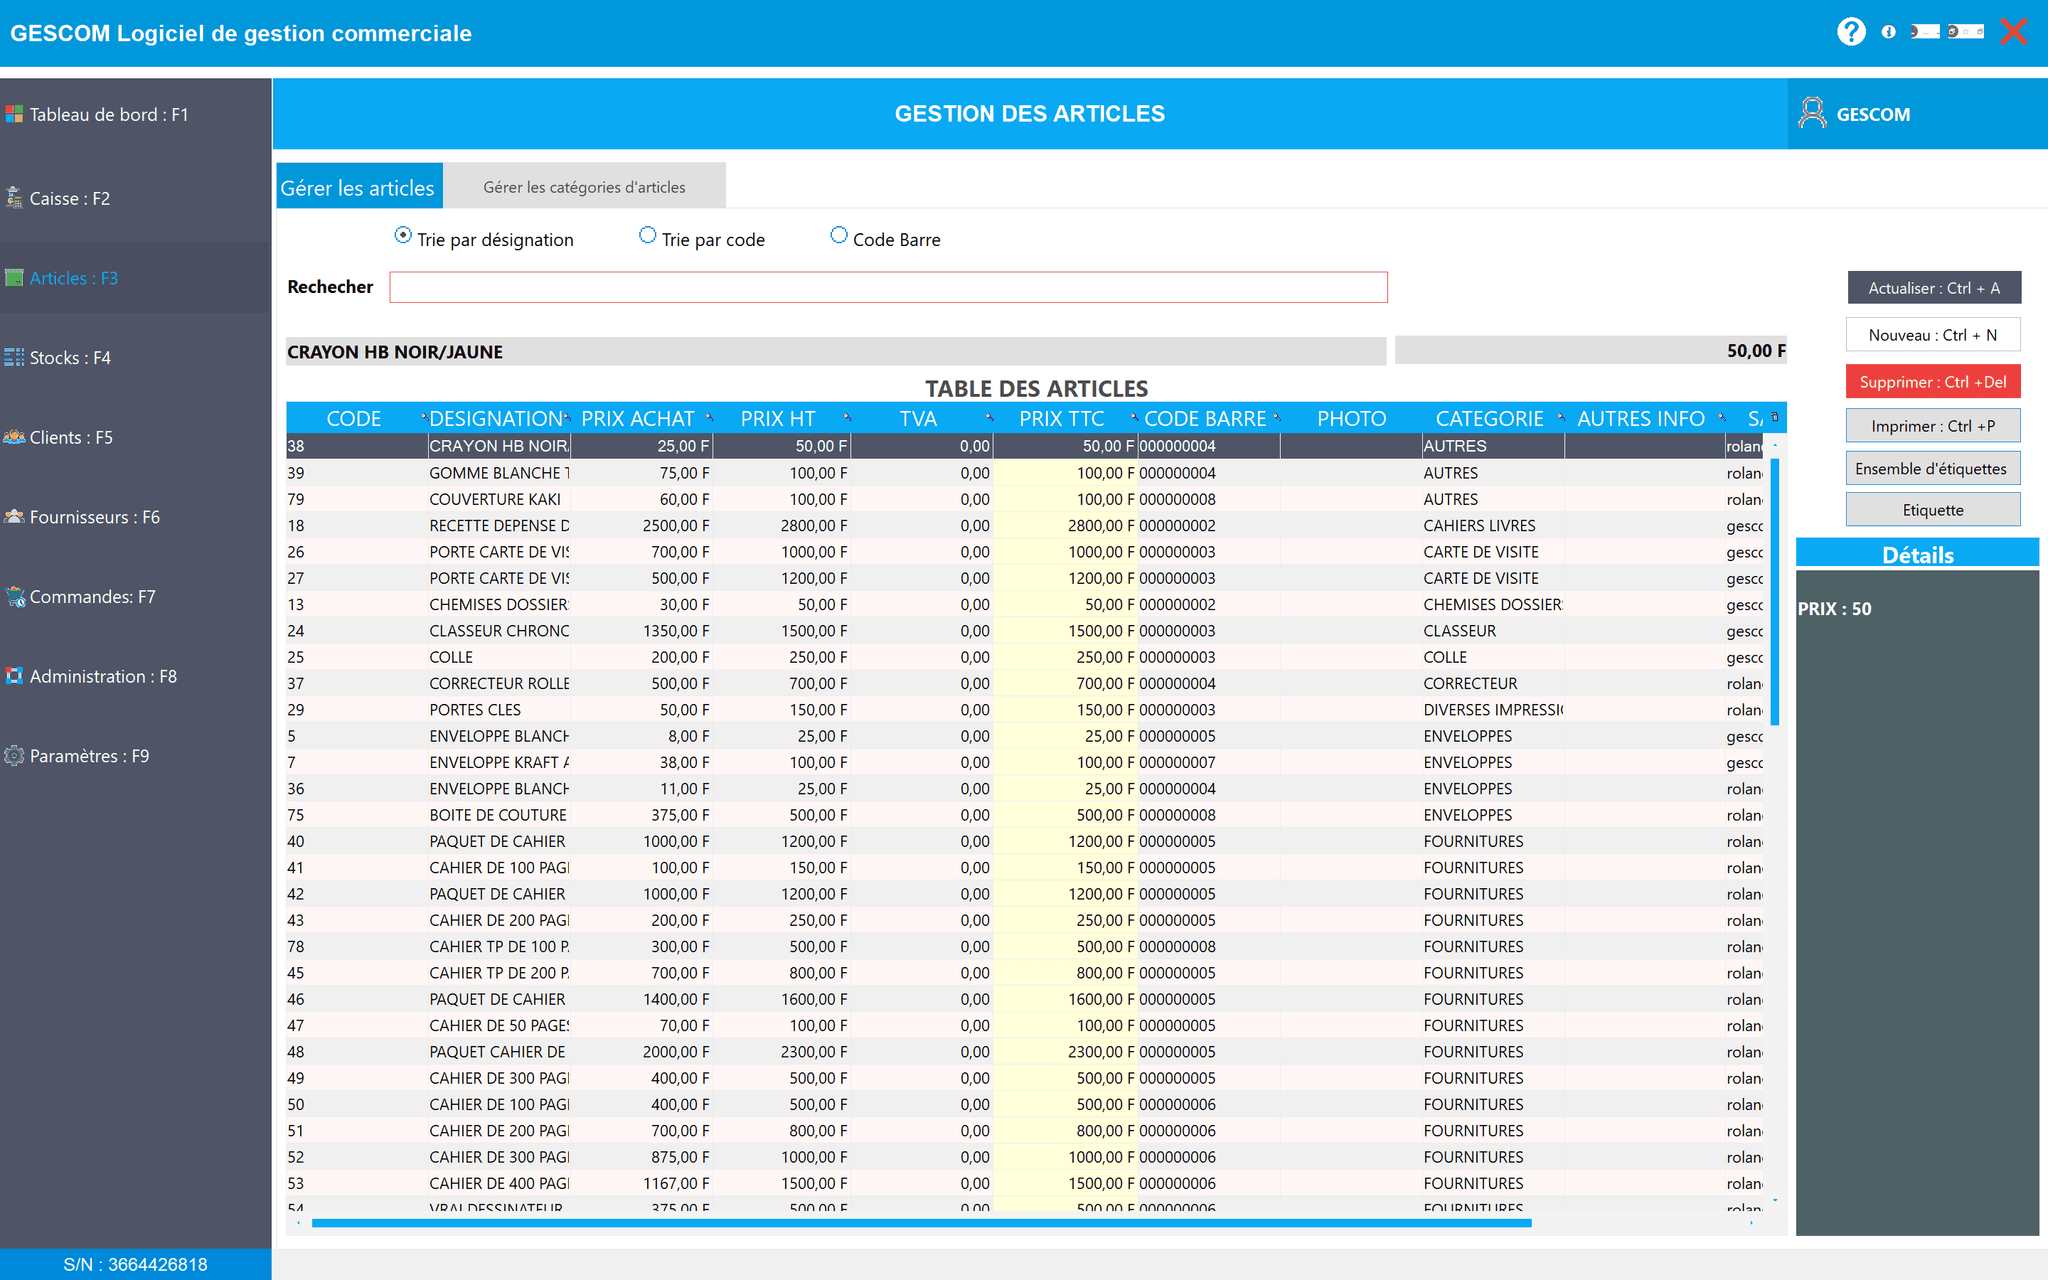Screen dimensions: 2048x1280
Task: Click the help question mark icon
Action: pos(1851,32)
